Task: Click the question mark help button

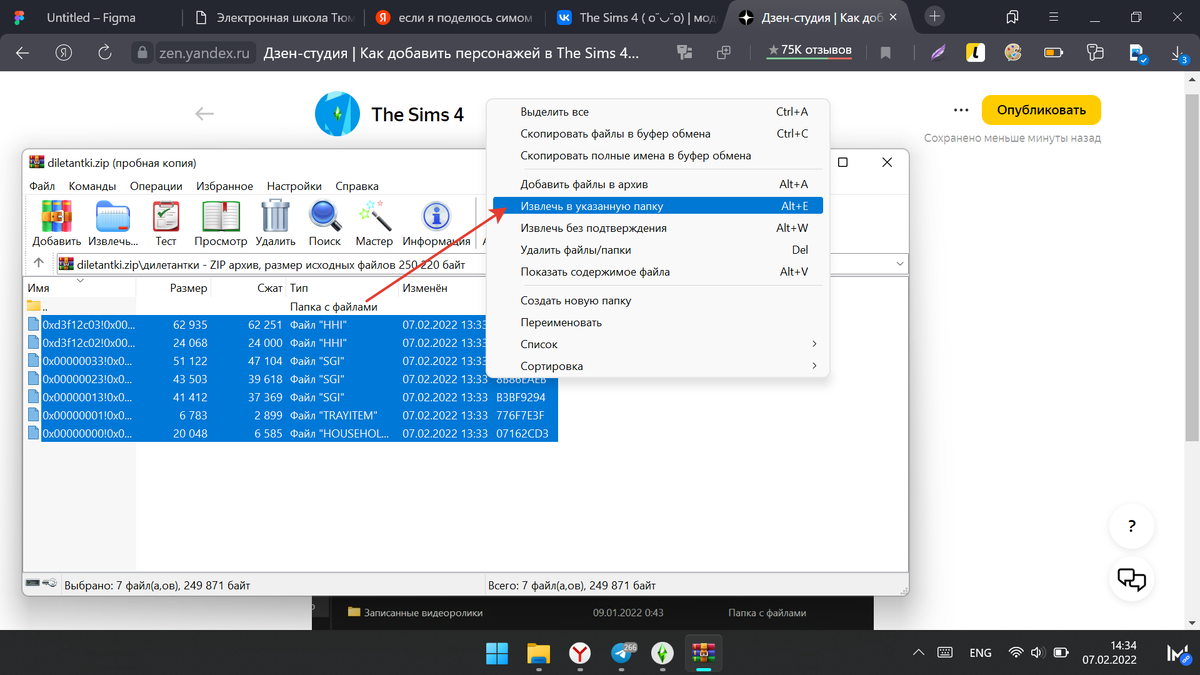Action: (1131, 526)
